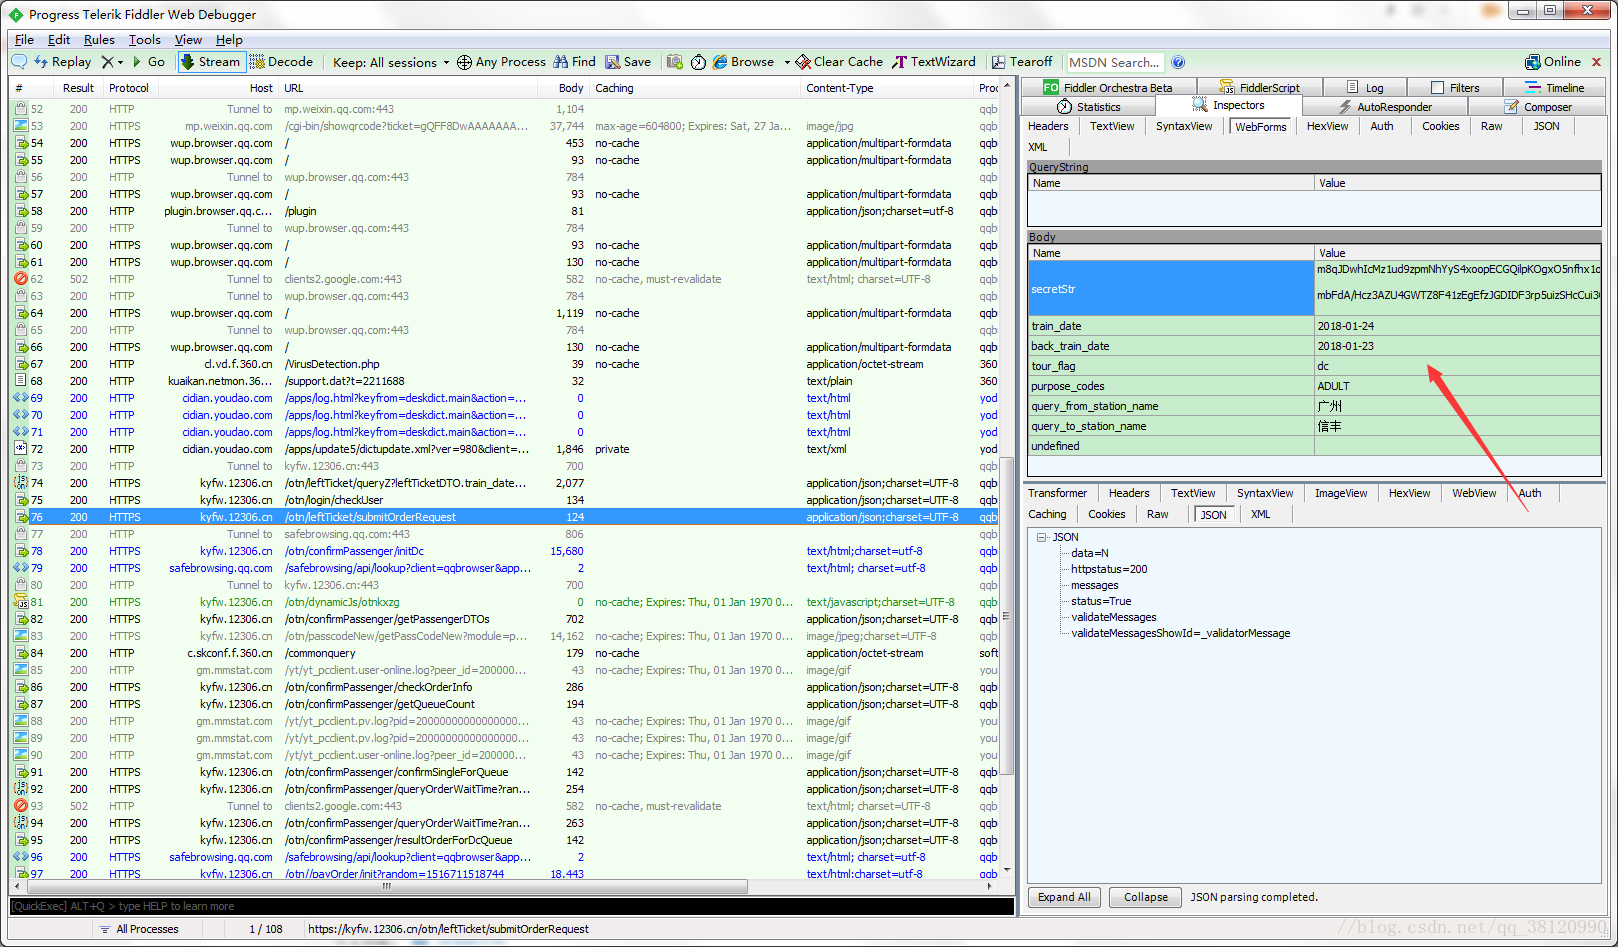The height and width of the screenshot is (947, 1618).
Task: Select the secretStr body row
Action: click(x=1315, y=288)
